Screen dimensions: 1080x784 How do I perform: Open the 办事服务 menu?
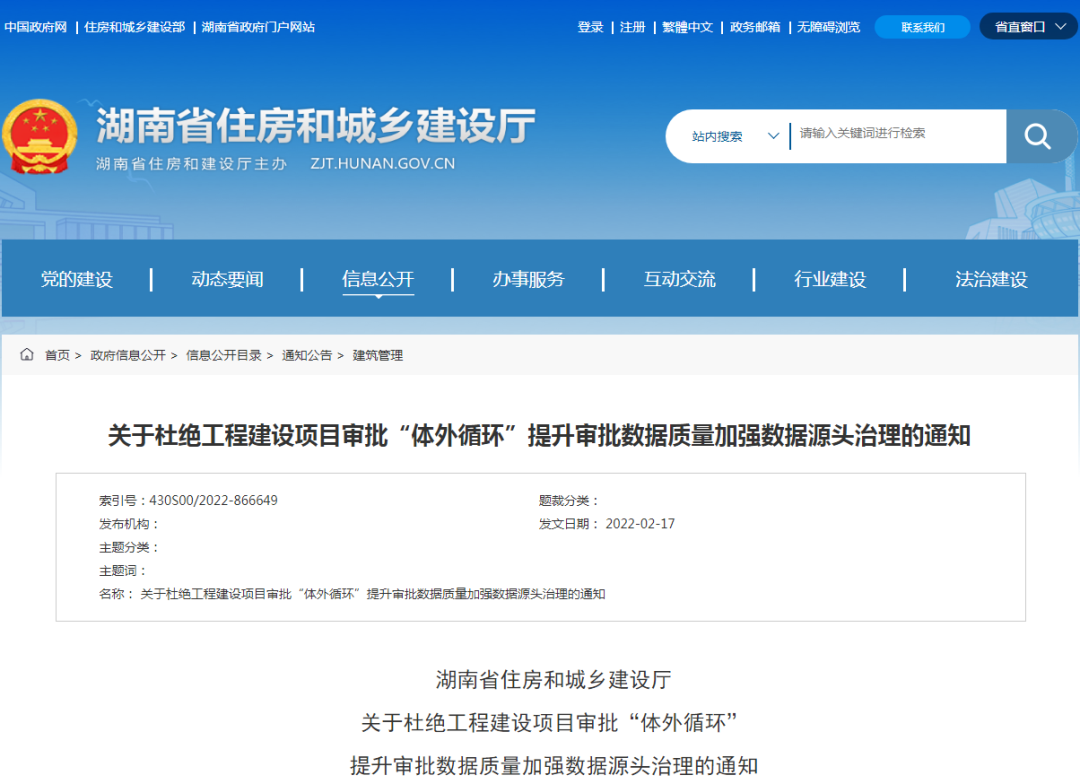(528, 279)
